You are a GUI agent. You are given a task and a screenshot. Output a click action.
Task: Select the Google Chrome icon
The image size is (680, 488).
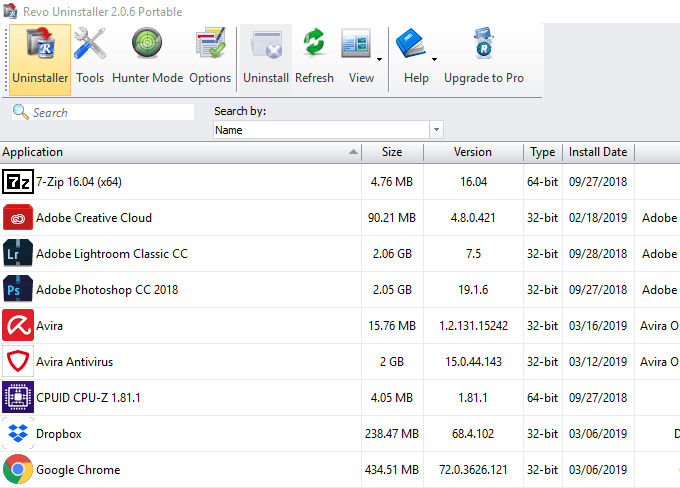(18, 469)
